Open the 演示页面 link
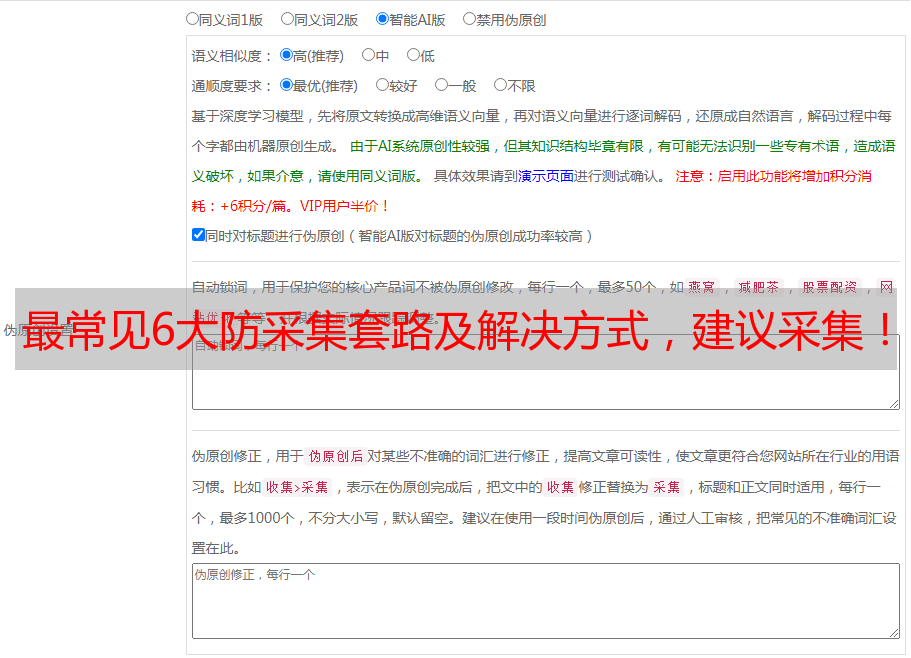Screen dimensions: 911x658 (x=545, y=176)
